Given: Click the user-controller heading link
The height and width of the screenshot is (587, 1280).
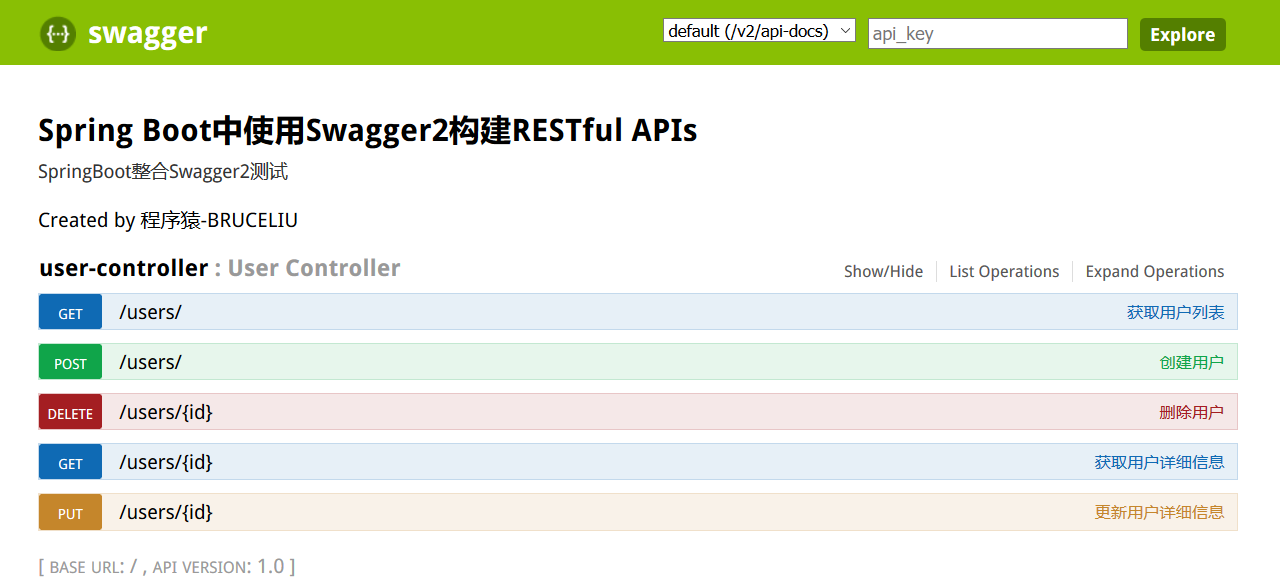Looking at the screenshot, I should click(x=123, y=268).
